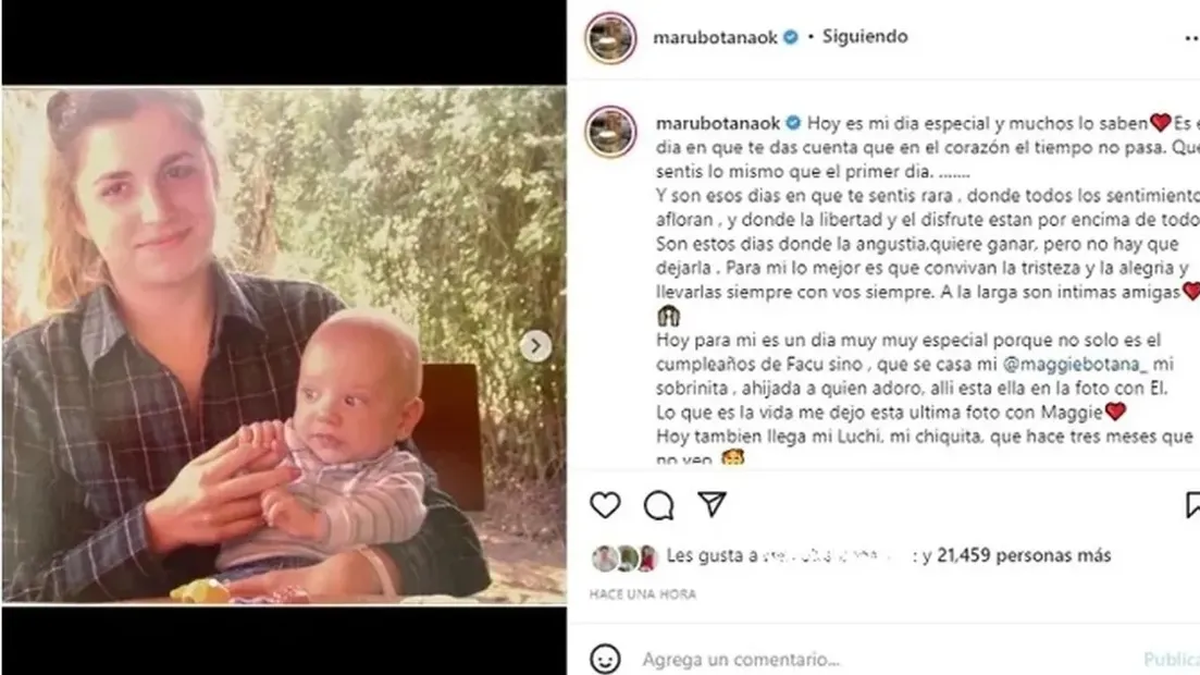Click the verified badge in the caption
The height and width of the screenshot is (675, 1200).
793,123
